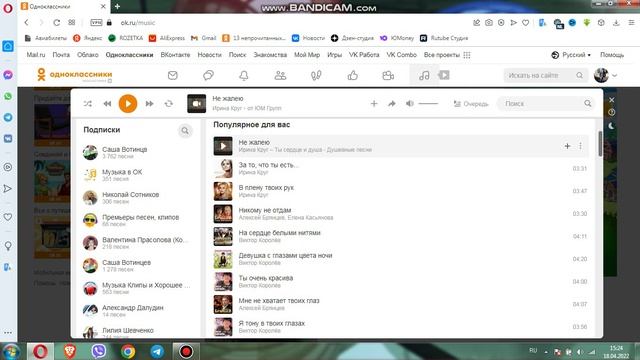Skip to previous track in player
This screenshot has width=640, height=360.
click(x=107, y=104)
